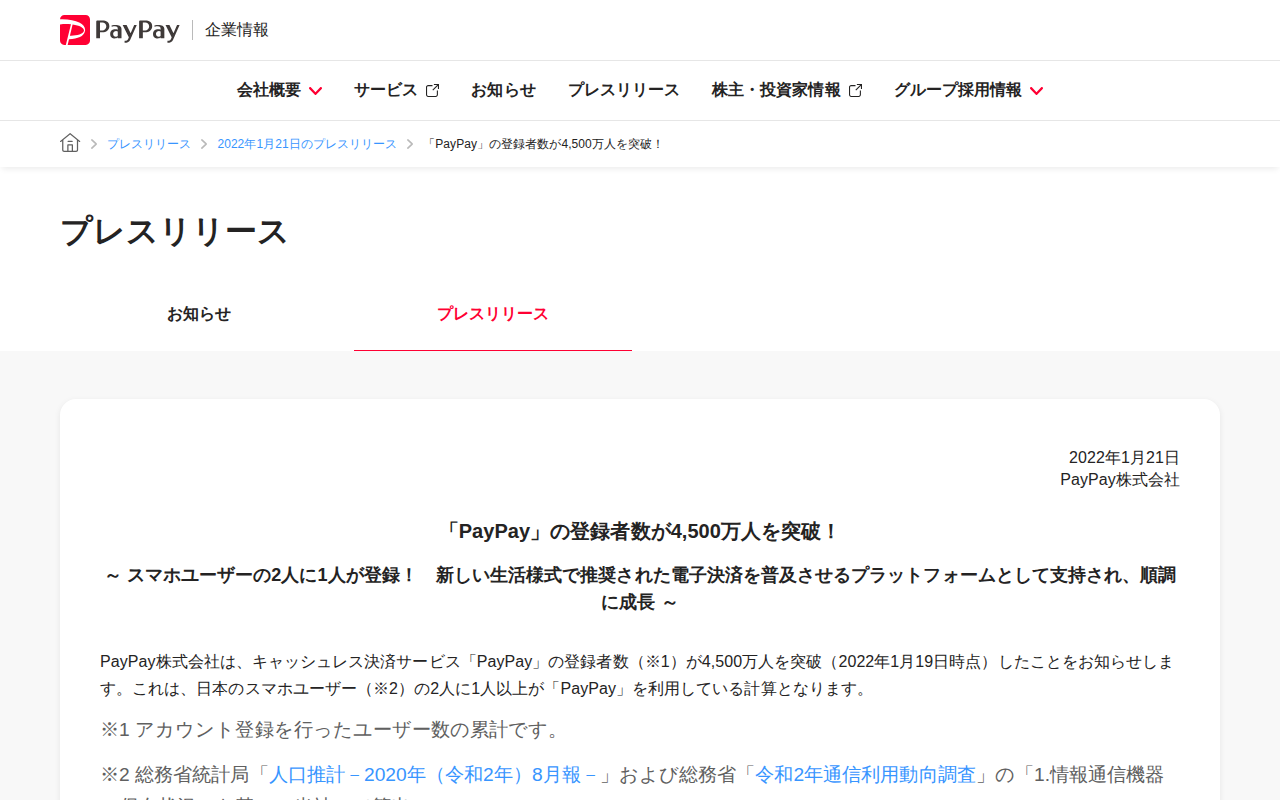This screenshot has height=800, width=1280.
Task: Click the PayPay logo in the header
Action: point(119,30)
